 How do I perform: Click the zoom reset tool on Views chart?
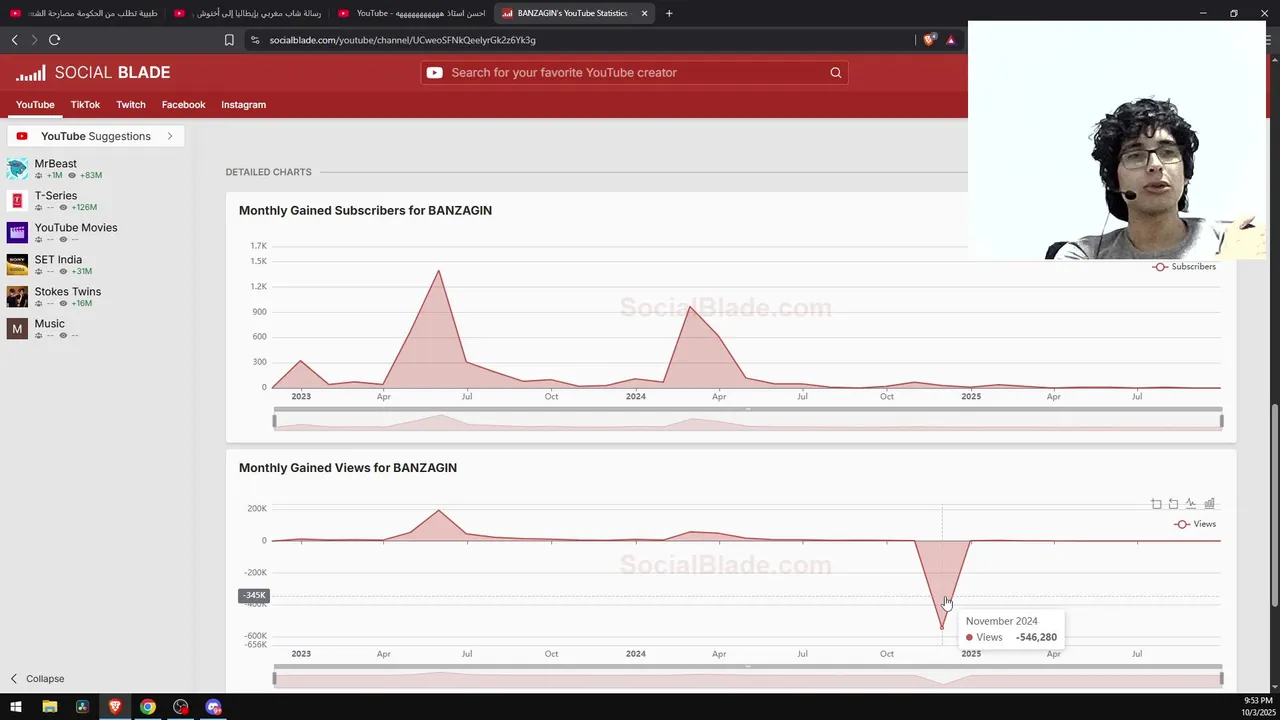1173,504
